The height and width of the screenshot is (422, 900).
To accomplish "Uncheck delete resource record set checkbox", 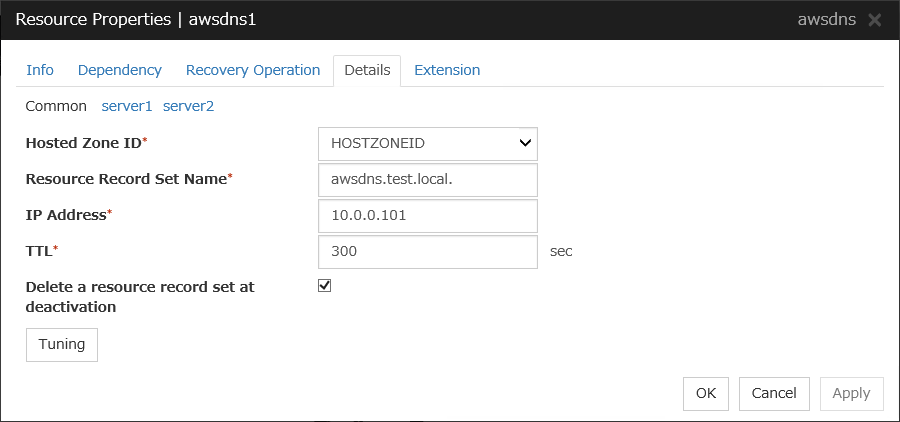I will coord(324,286).
